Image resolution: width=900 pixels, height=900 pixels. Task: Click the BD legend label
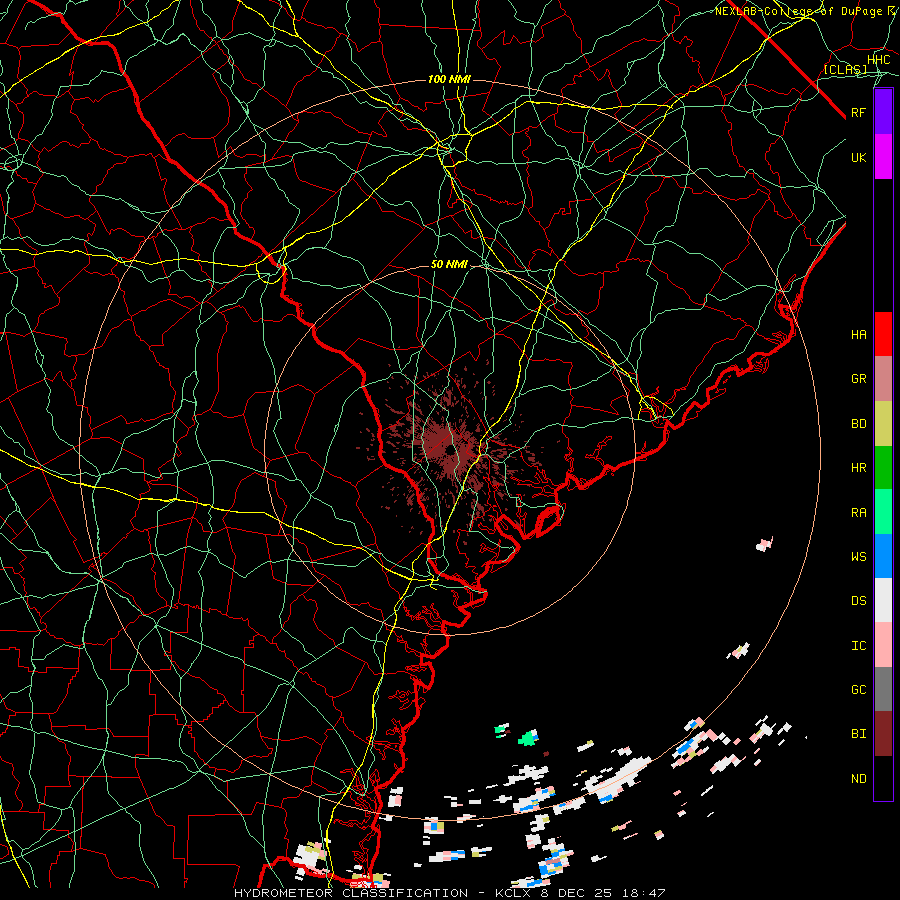pyautogui.click(x=858, y=424)
